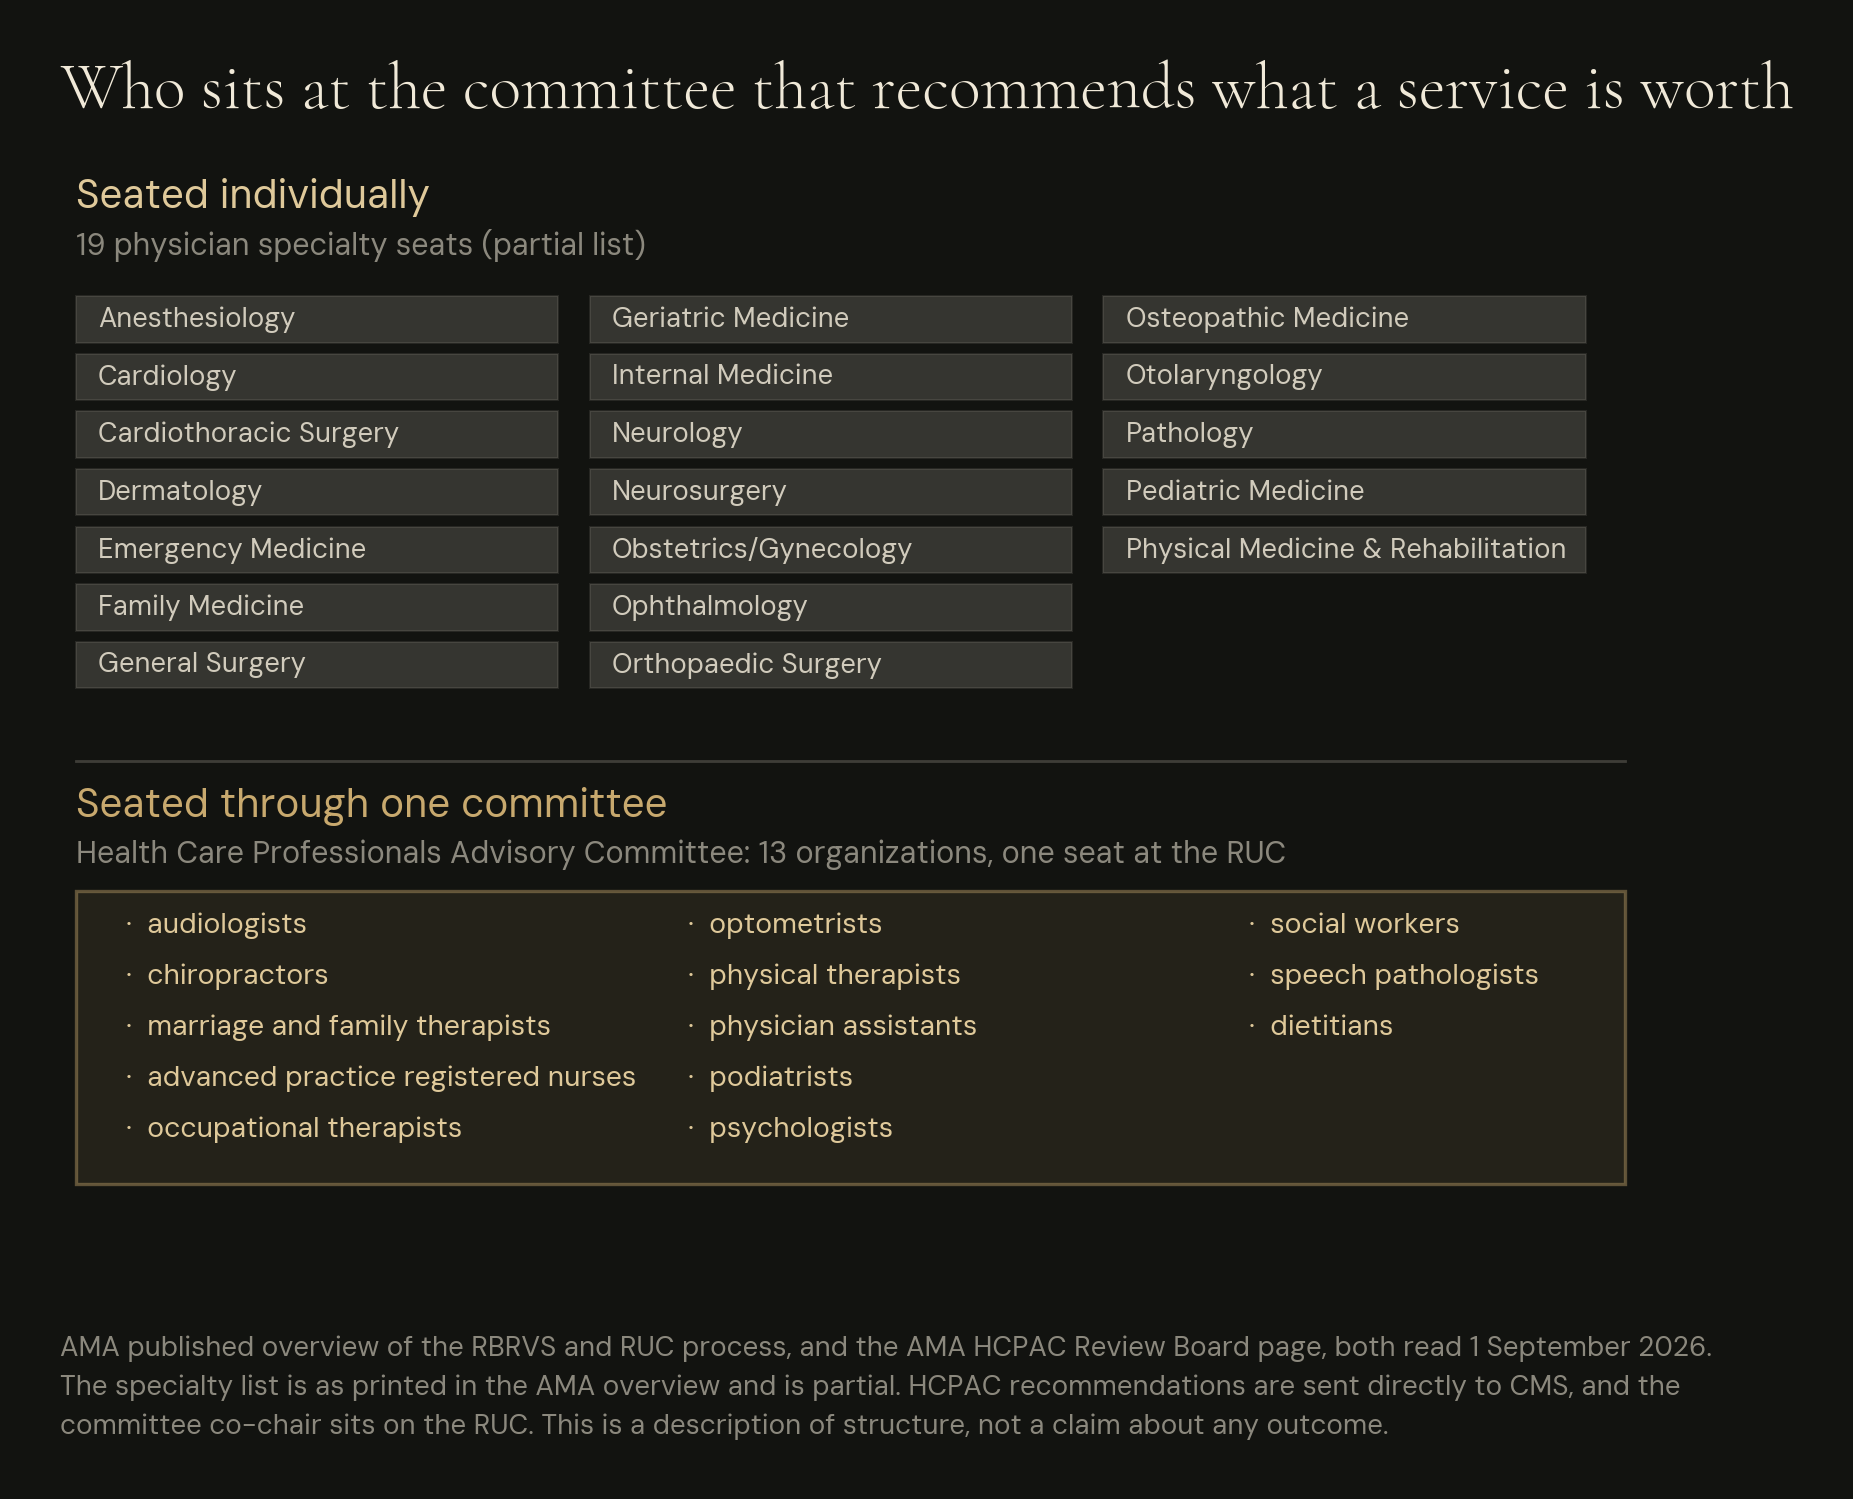Click the General Surgery box

pyautogui.click(x=316, y=665)
